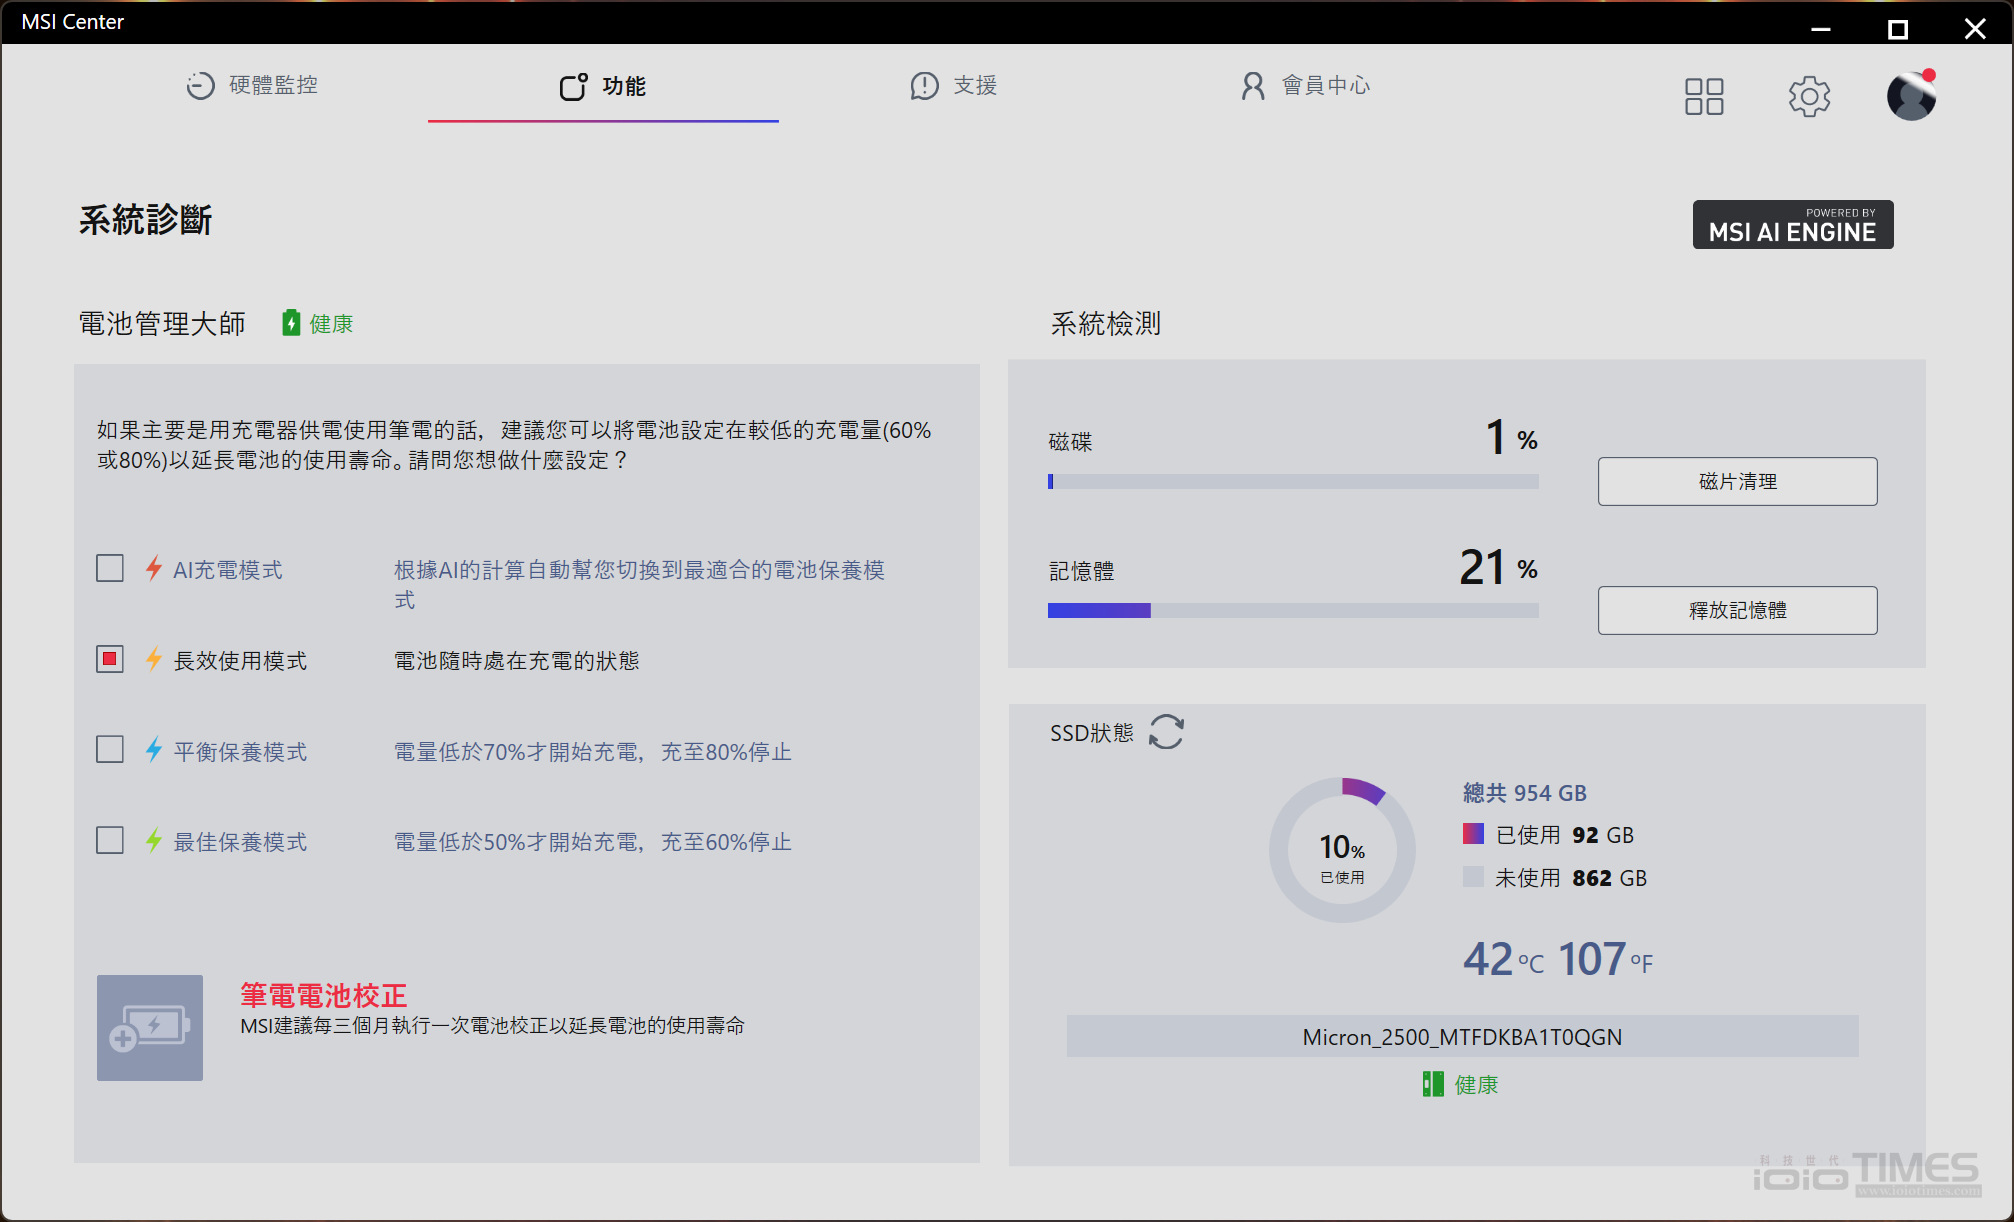
Task: Click the SSD 健康 status icon
Action: (1433, 1085)
